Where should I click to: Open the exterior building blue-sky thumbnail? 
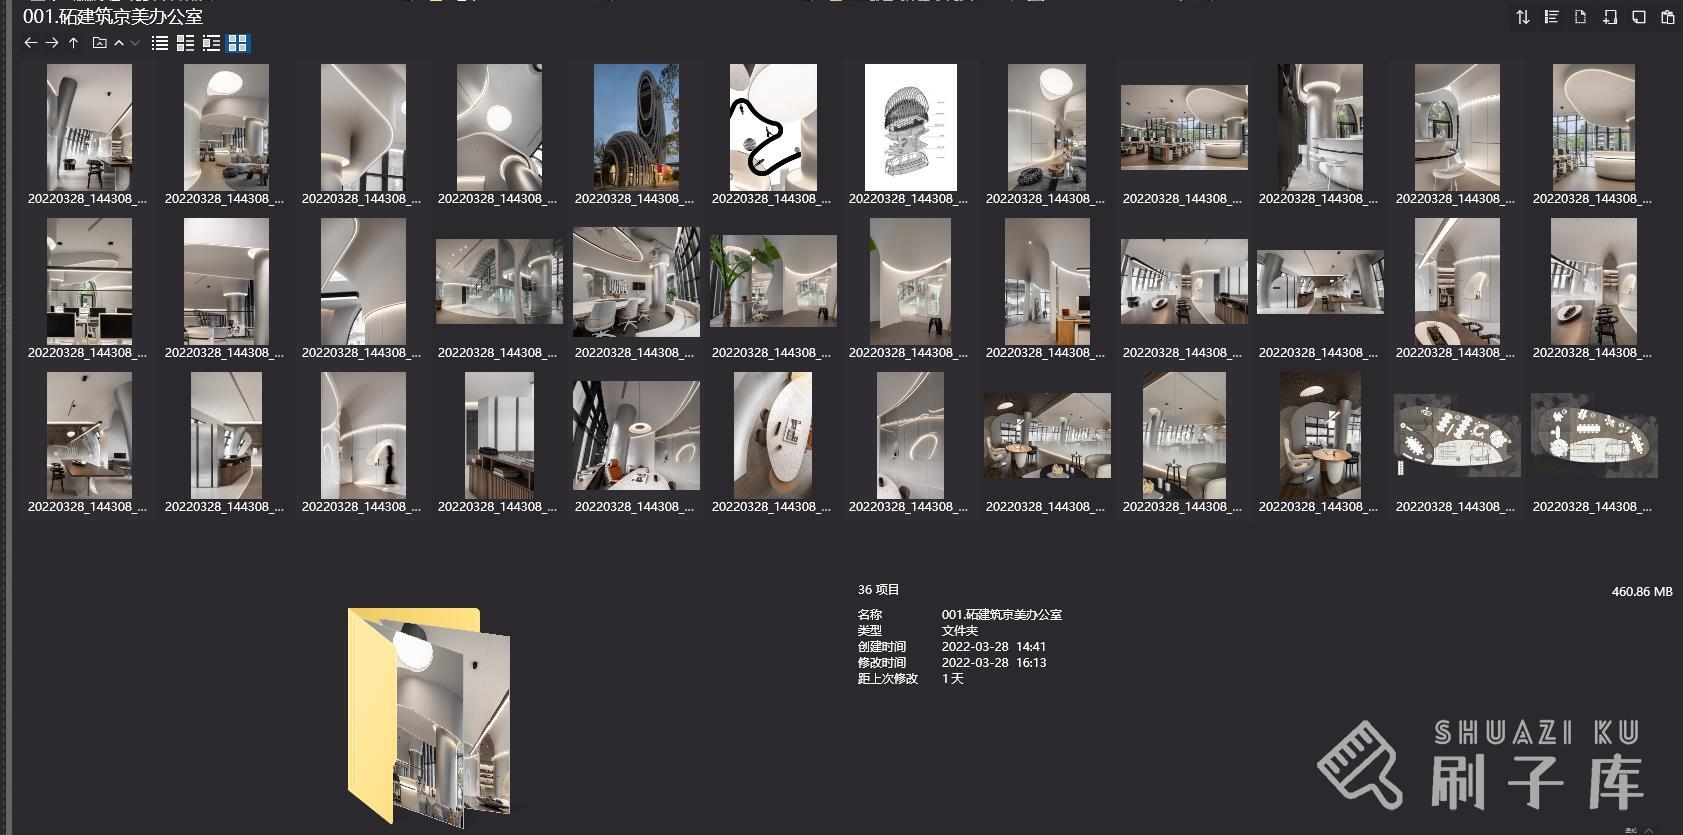click(x=636, y=127)
